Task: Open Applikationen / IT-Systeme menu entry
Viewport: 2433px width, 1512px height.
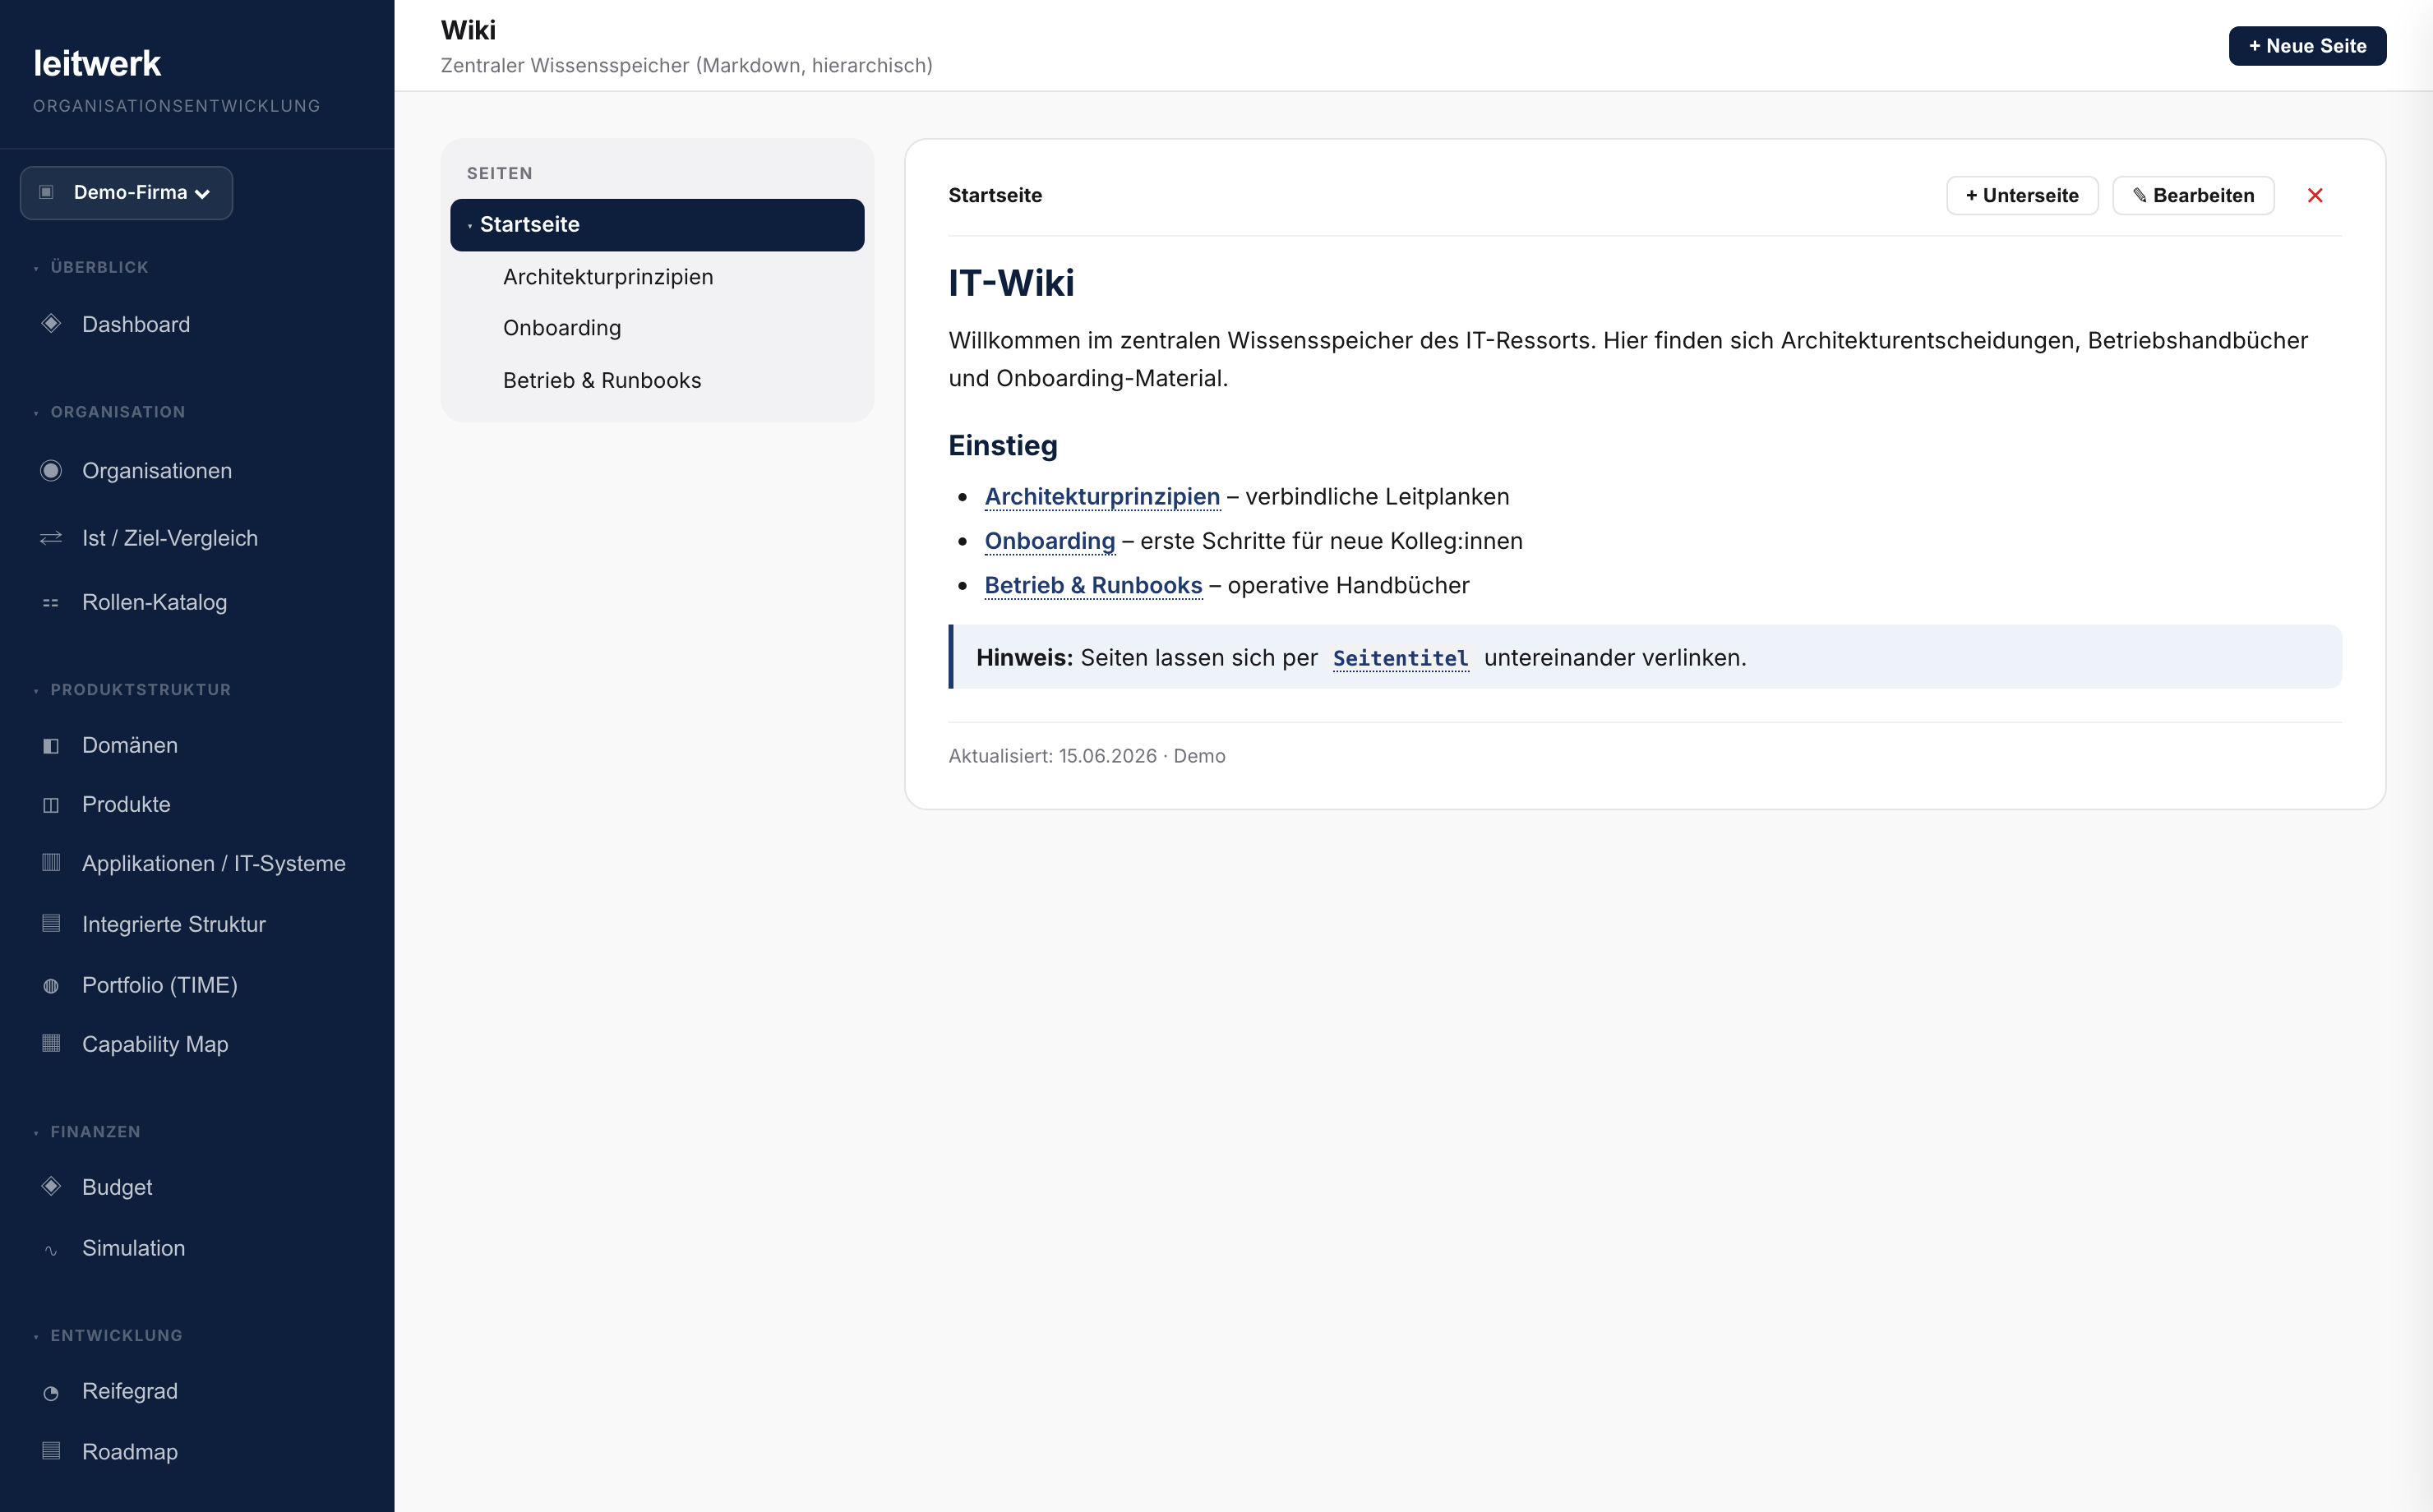Action: click(x=214, y=864)
